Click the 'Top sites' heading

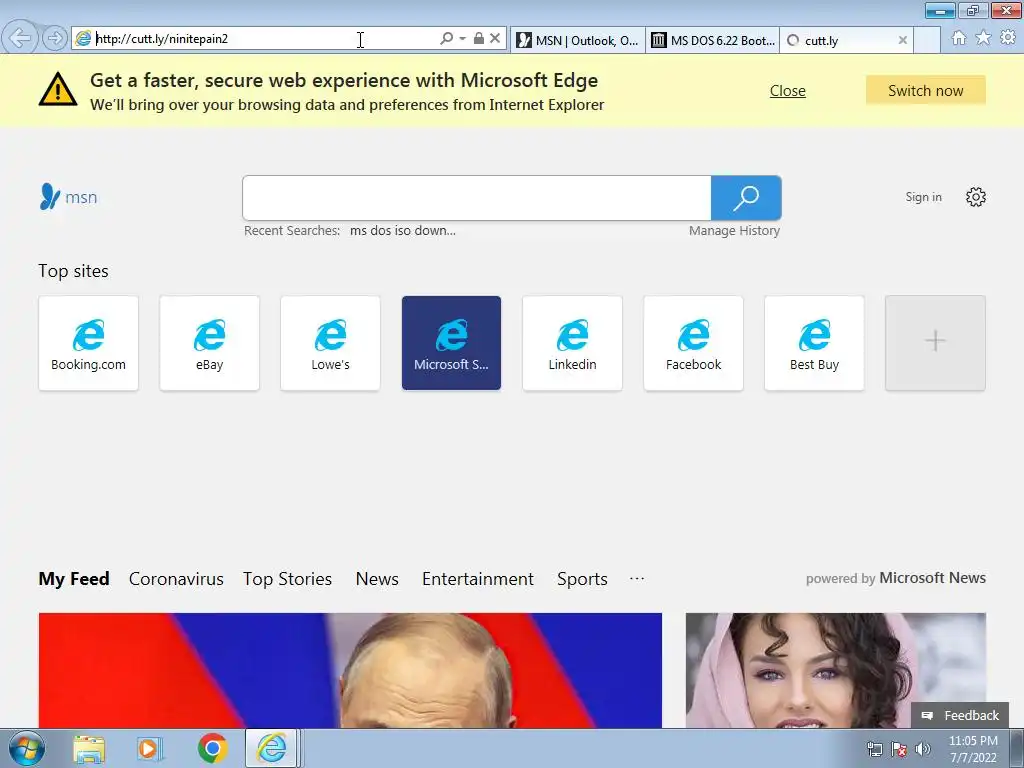(73, 271)
